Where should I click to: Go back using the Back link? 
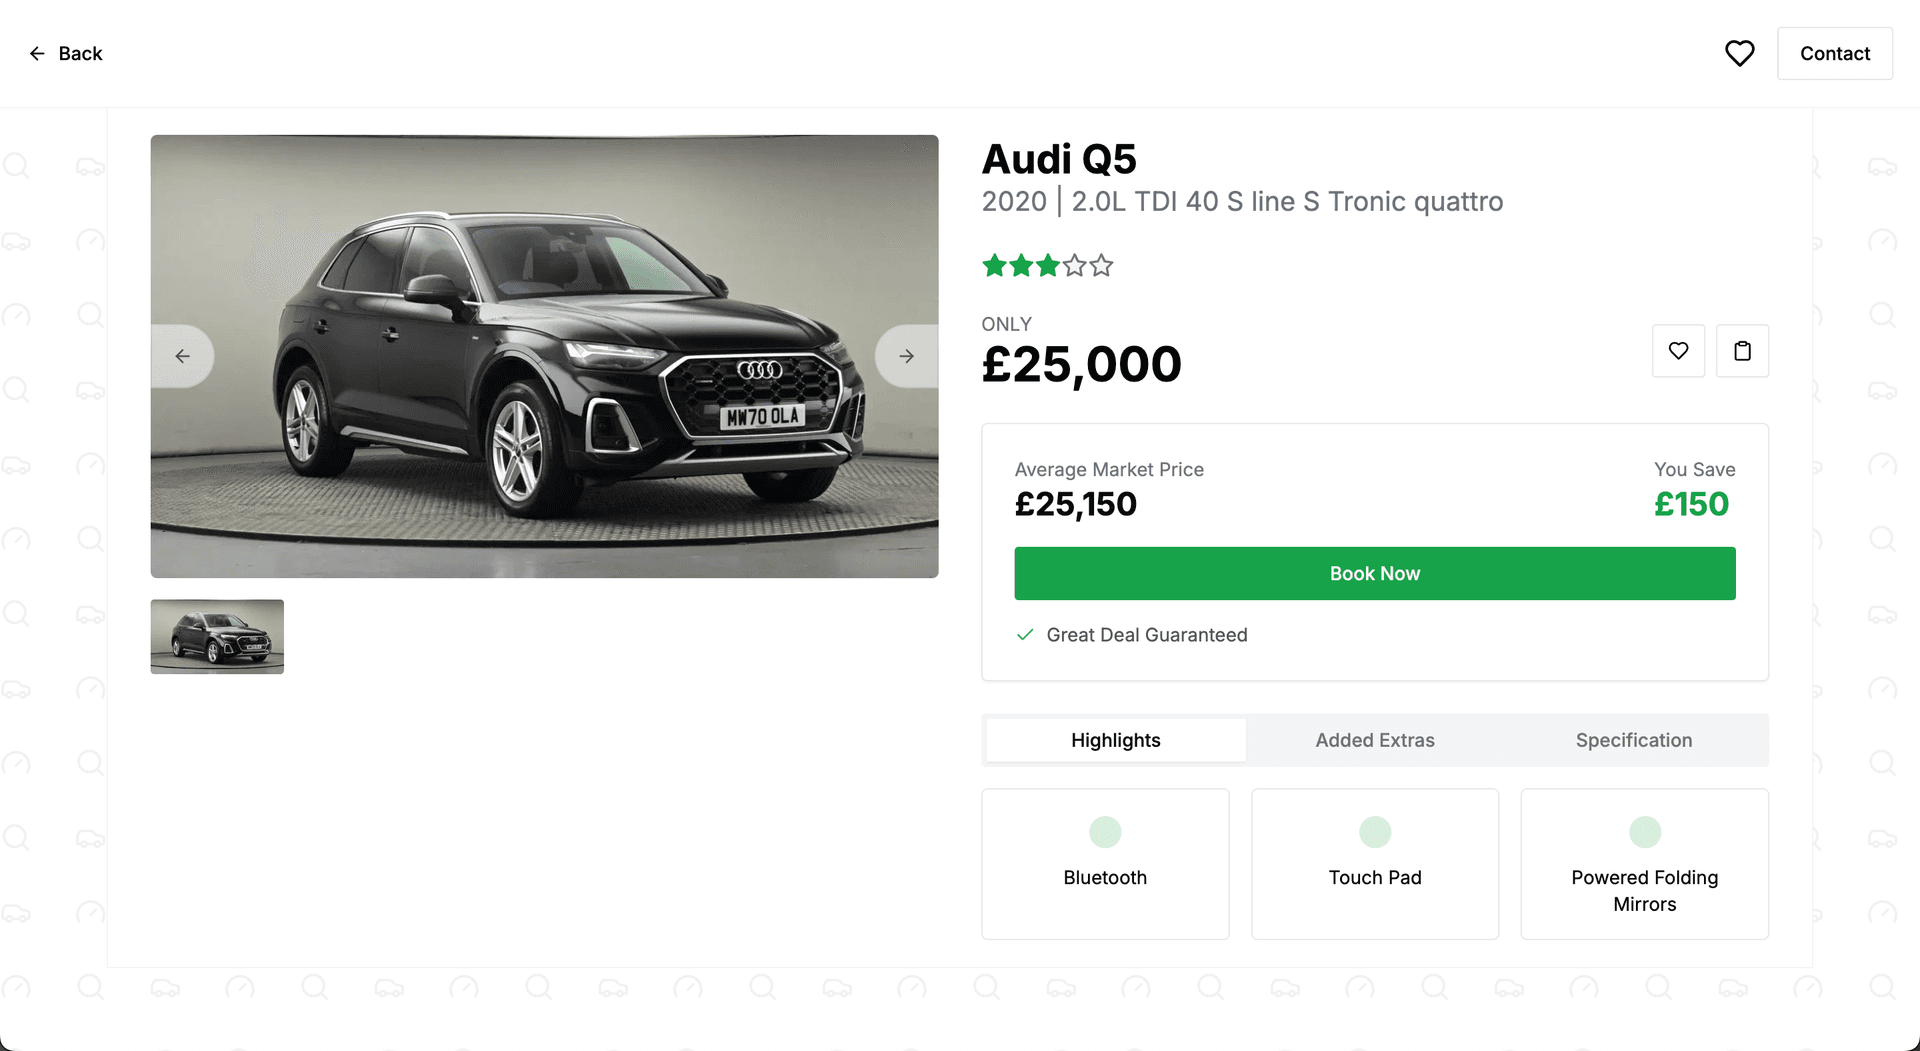click(x=80, y=54)
